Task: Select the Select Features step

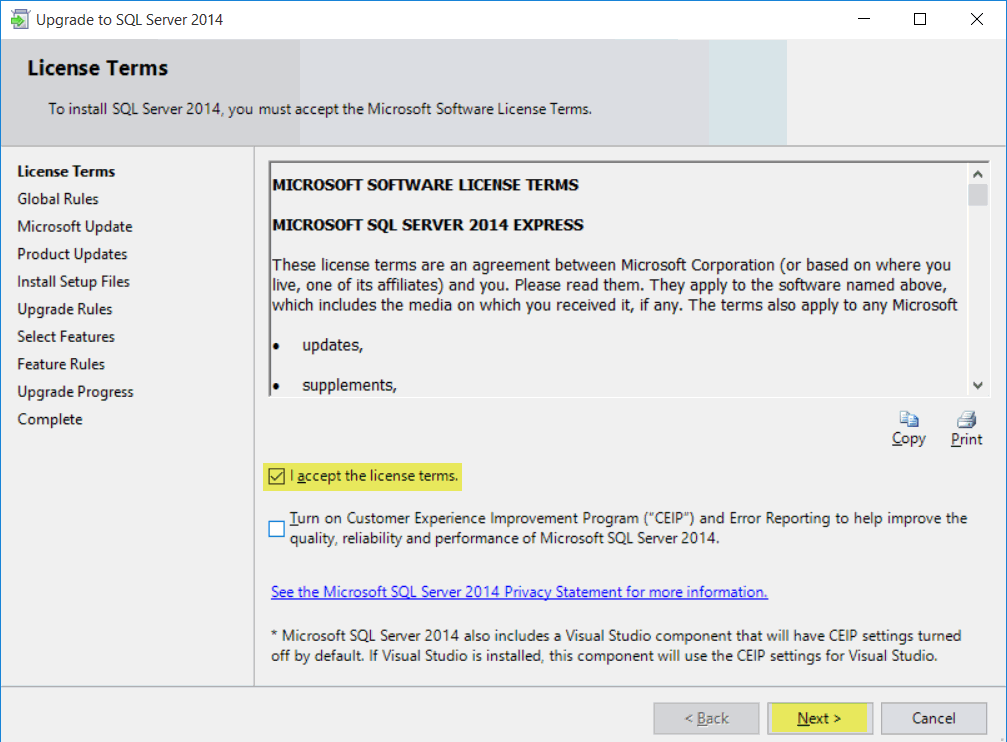Action: coord(66,337)
